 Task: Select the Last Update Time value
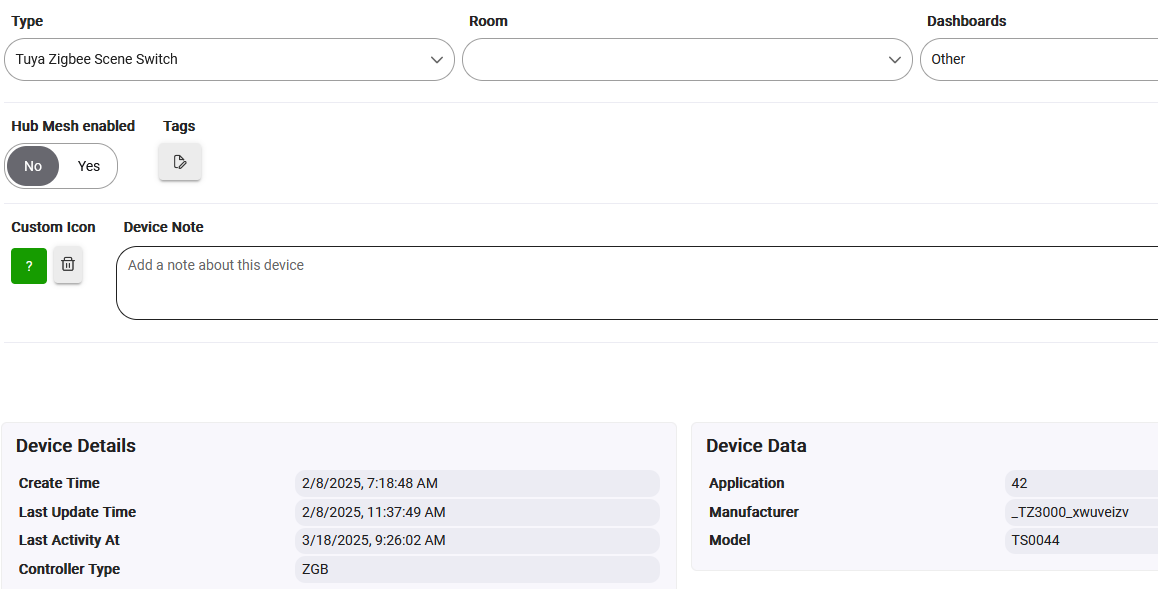pyautogui.click(x=477, y=512)
